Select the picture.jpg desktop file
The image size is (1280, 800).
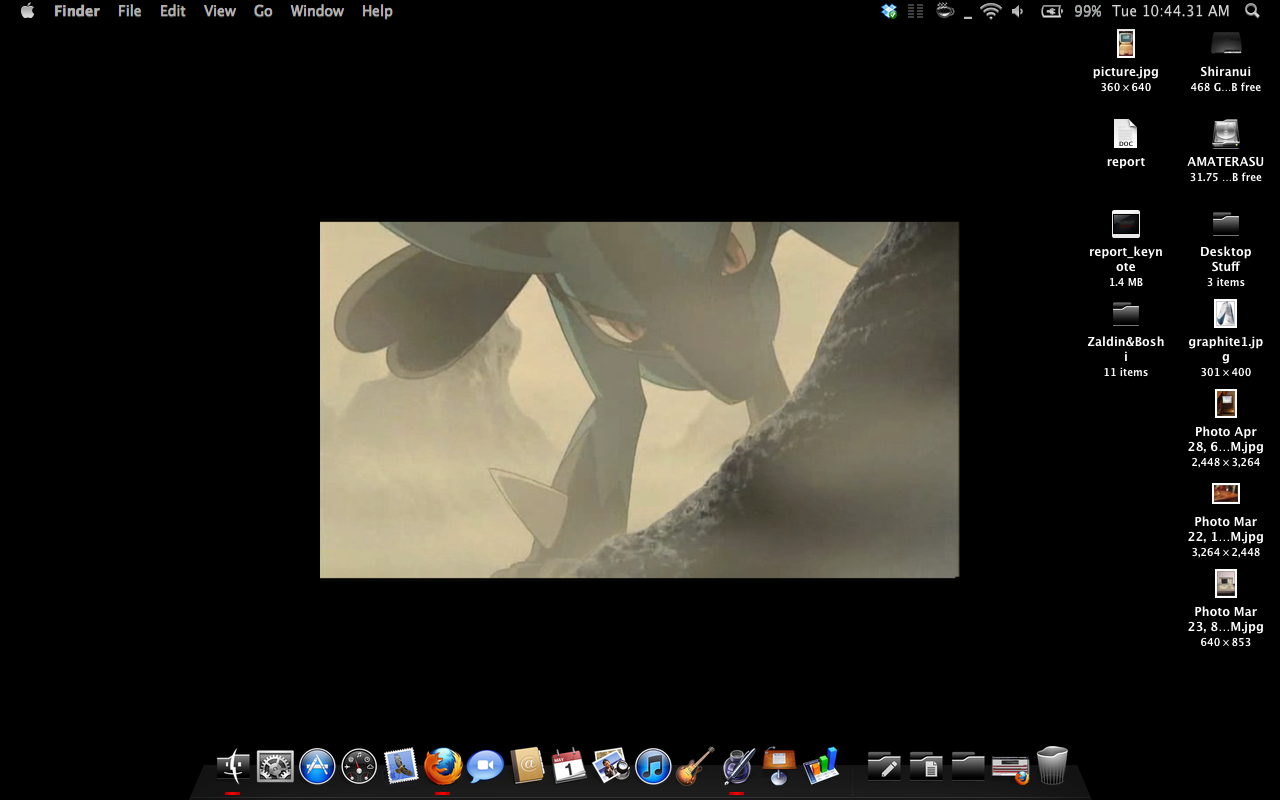(x=1126, y=45)
